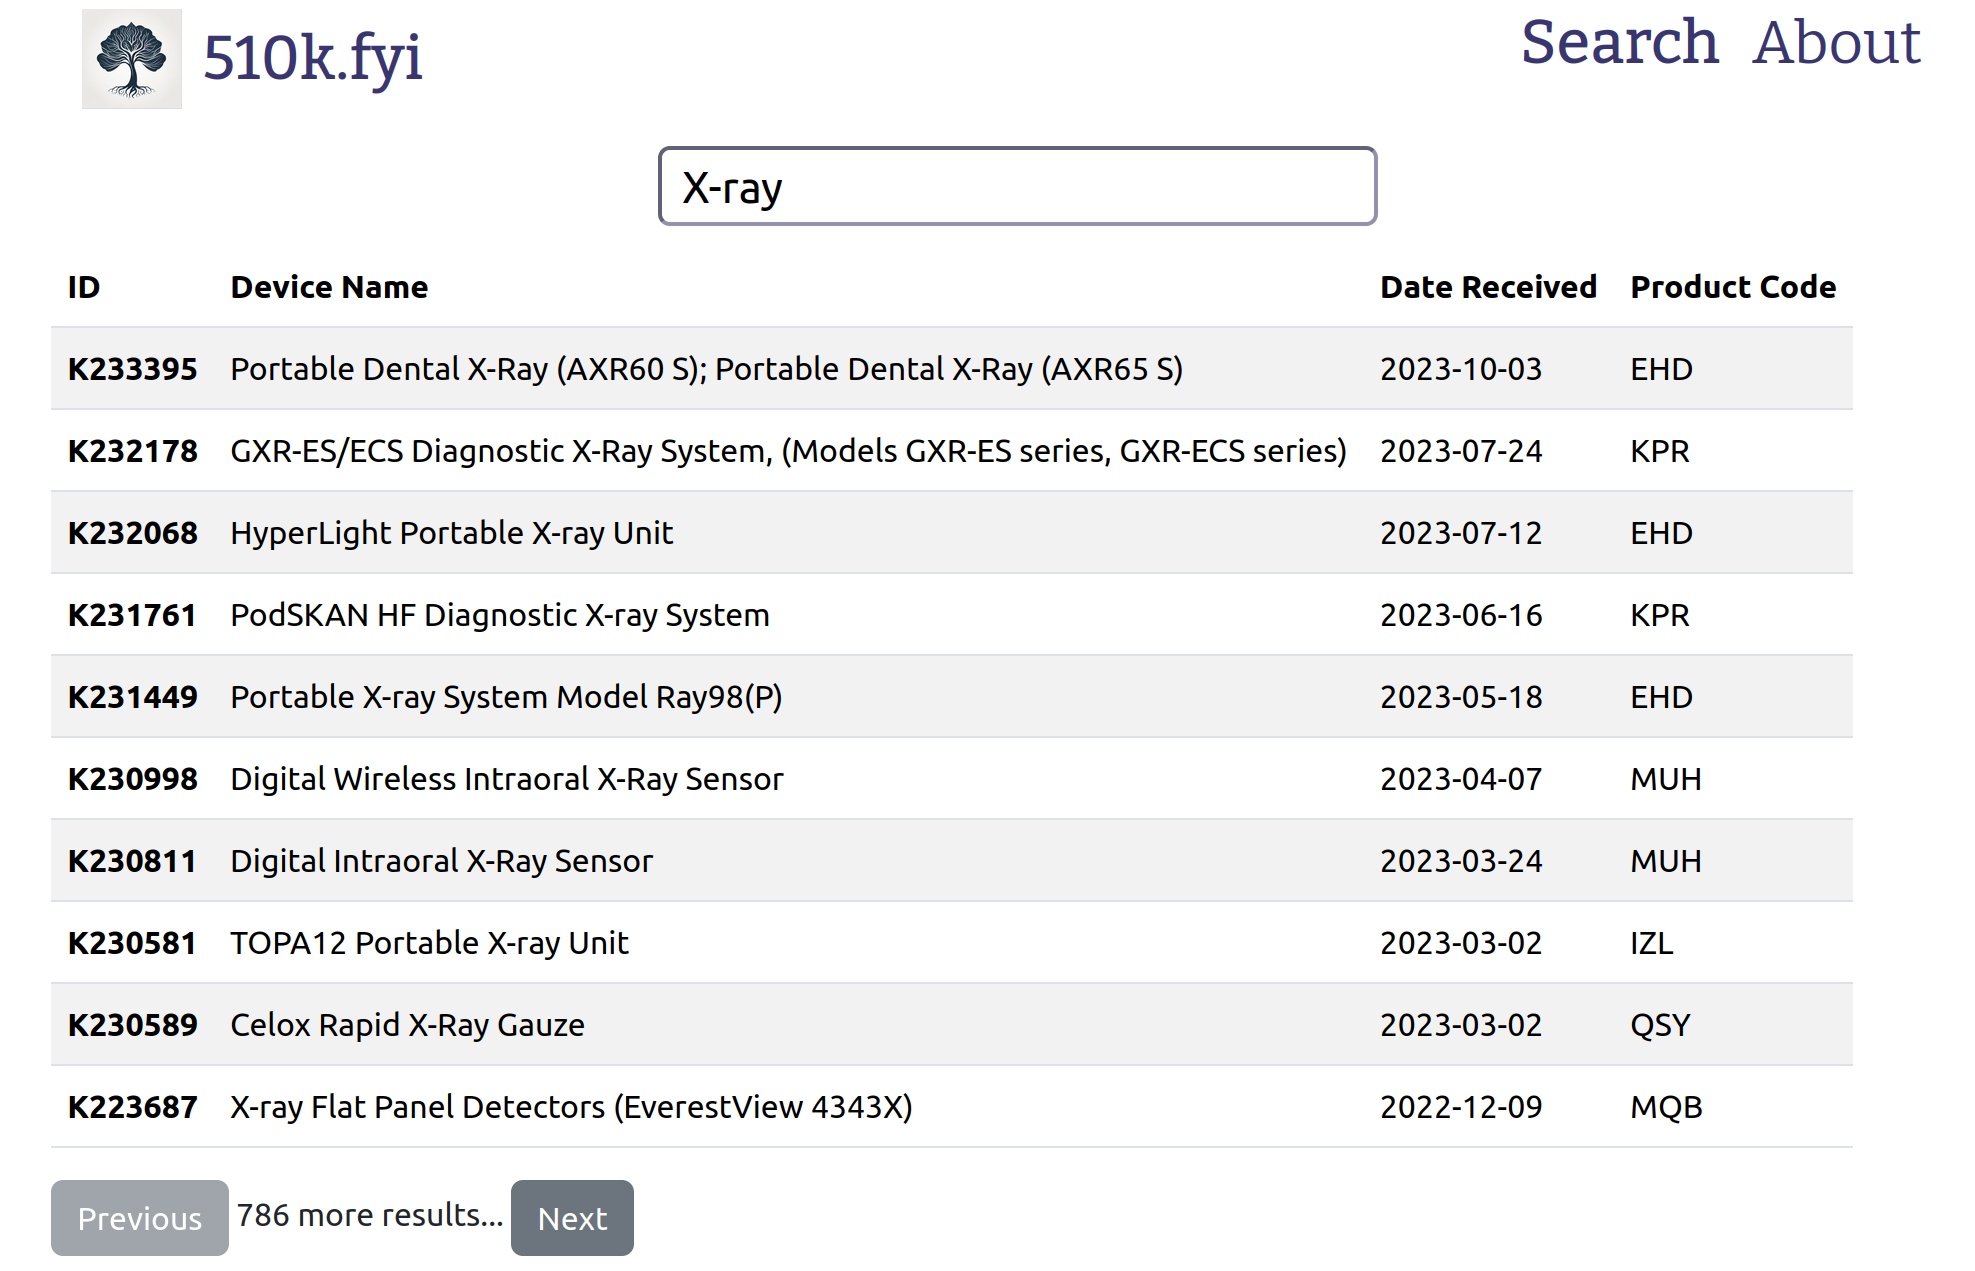
Task: Select the HyperLight Portable X-ray Unit row
Action: (x=952, y=533)
